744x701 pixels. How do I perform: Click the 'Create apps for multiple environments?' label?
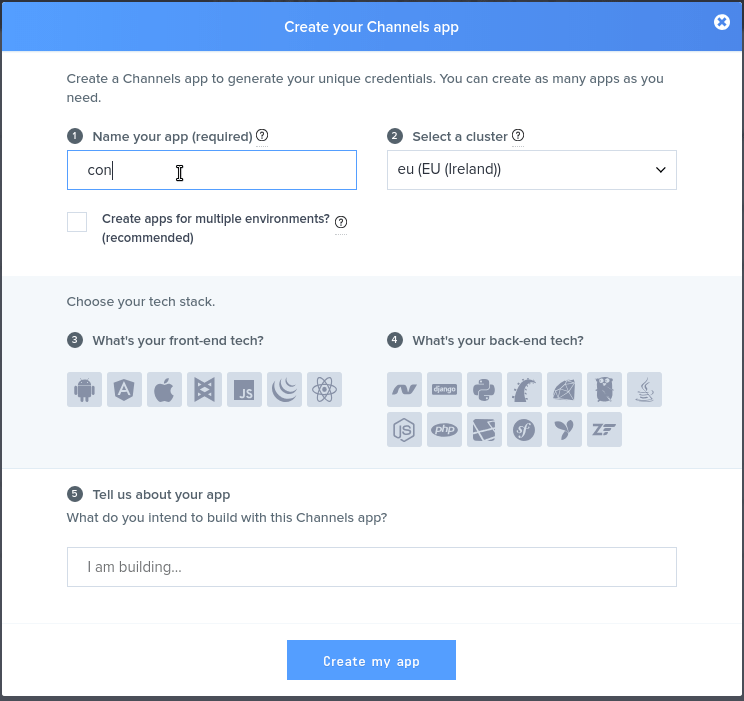tap(216, 228)
